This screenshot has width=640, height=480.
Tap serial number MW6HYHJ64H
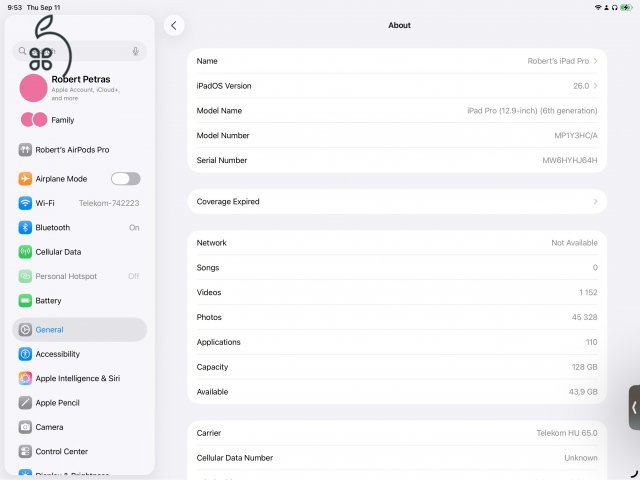[x=570, y=160]
